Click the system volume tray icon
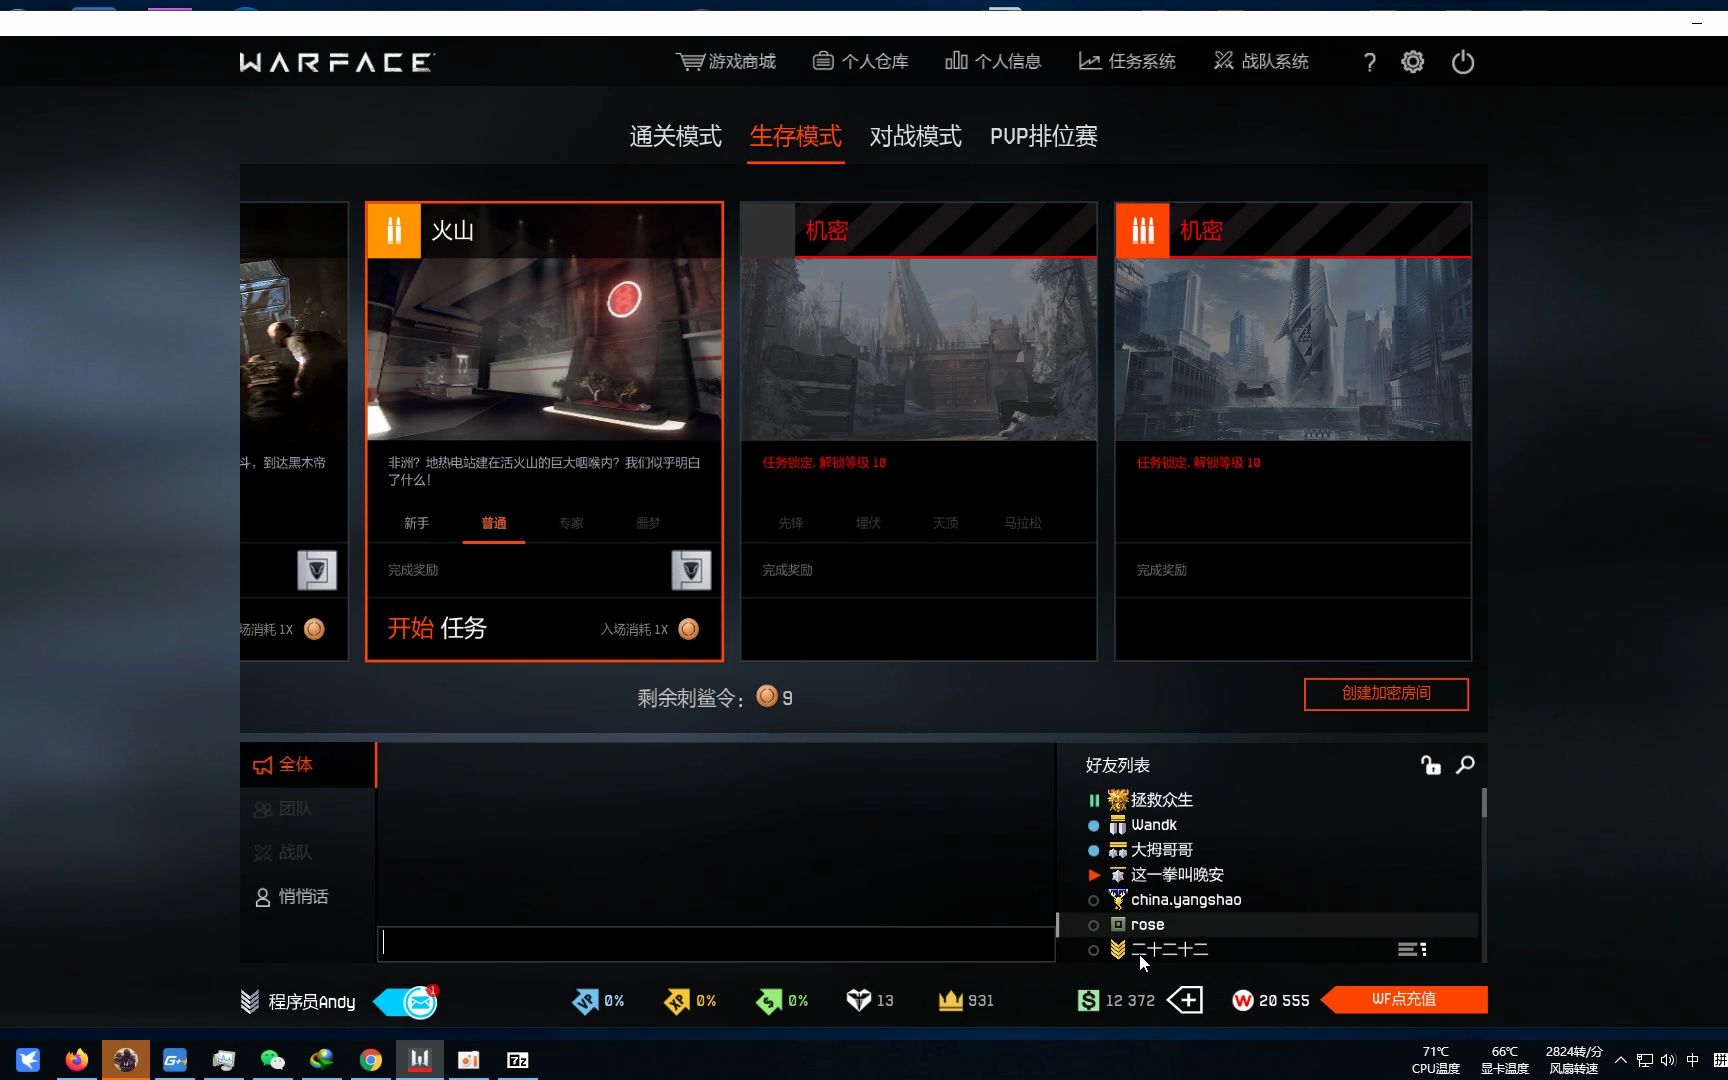 click(1667, 1060)
